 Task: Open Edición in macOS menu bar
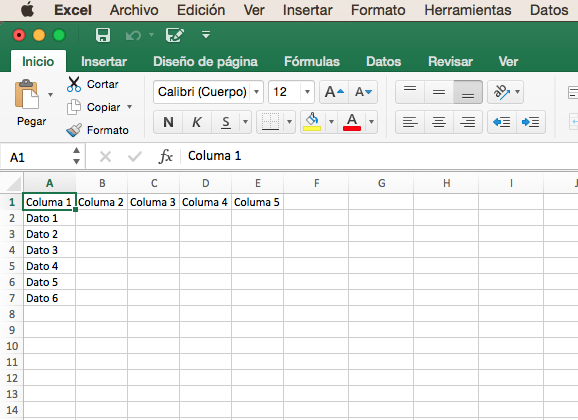201,10
